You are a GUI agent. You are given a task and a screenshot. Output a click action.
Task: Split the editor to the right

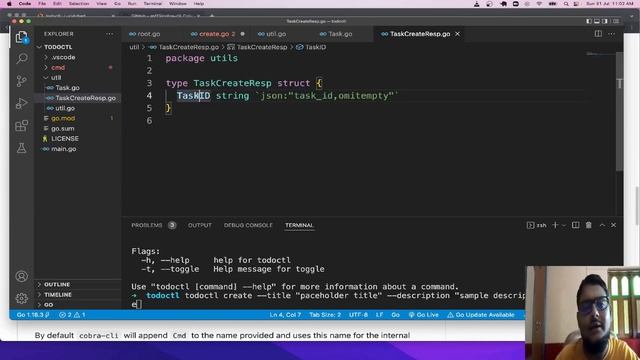[x=598, y=34]
